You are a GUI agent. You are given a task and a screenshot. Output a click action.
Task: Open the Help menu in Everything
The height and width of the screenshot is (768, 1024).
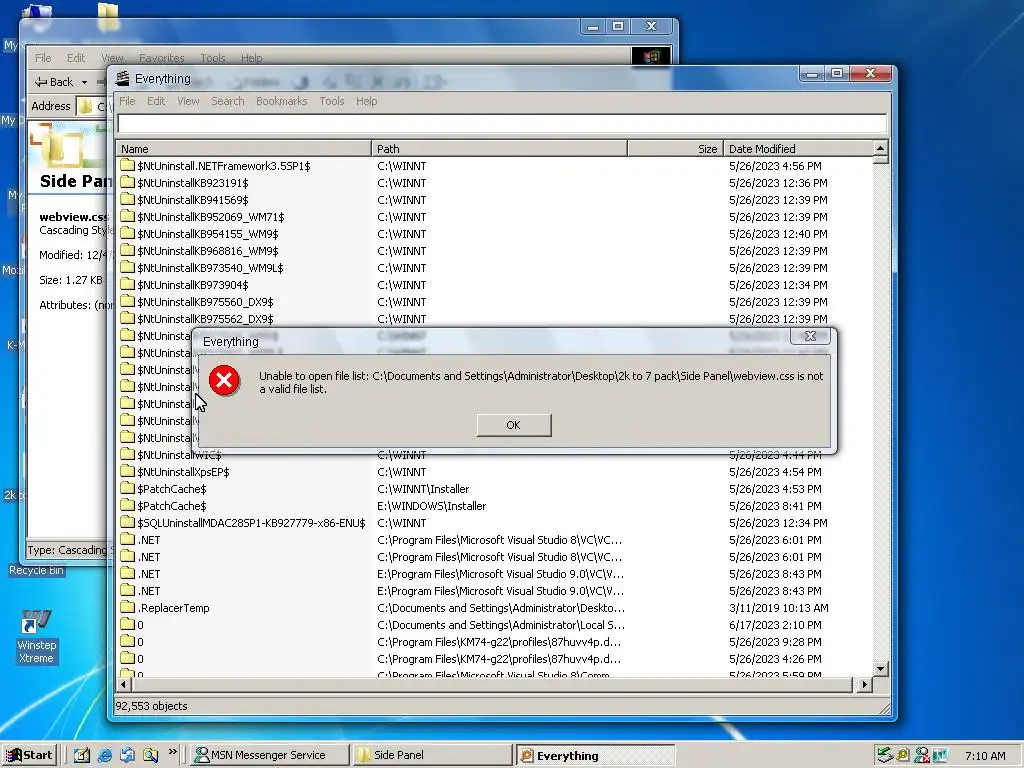366,101
